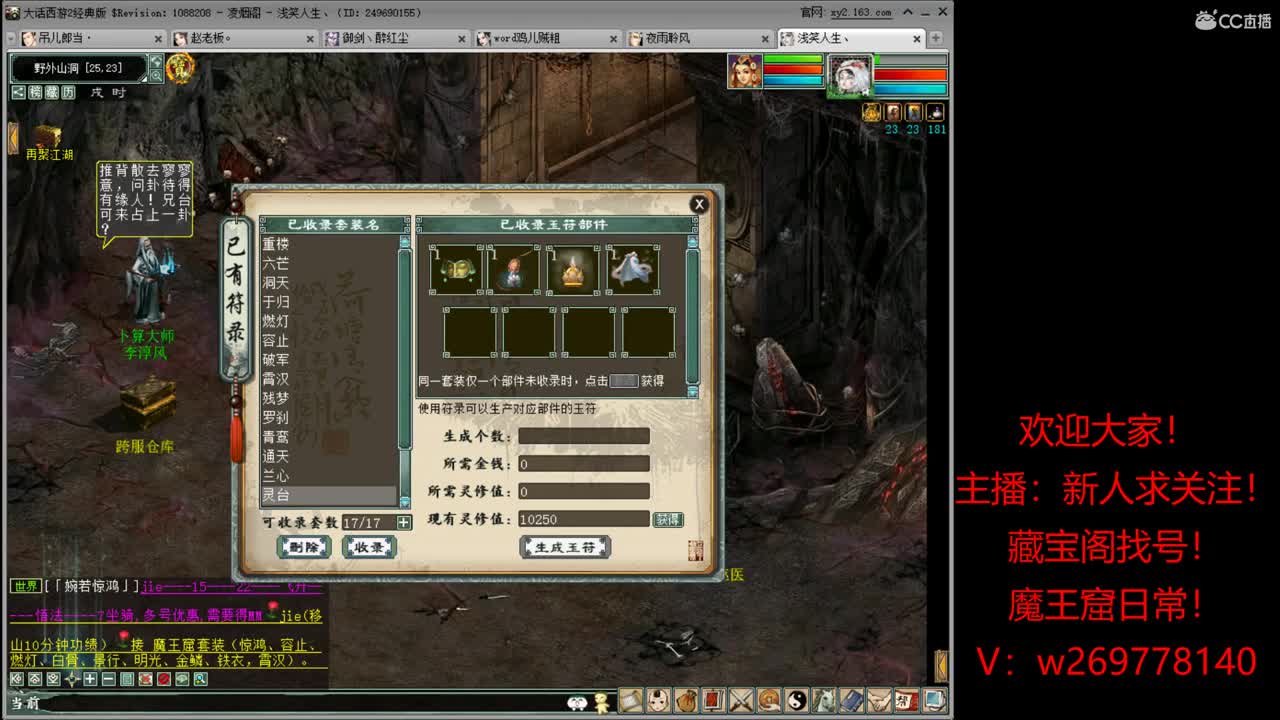1280x720 pixels.
Task: Select 兰心 in the set list
Action: click(329, 475)
